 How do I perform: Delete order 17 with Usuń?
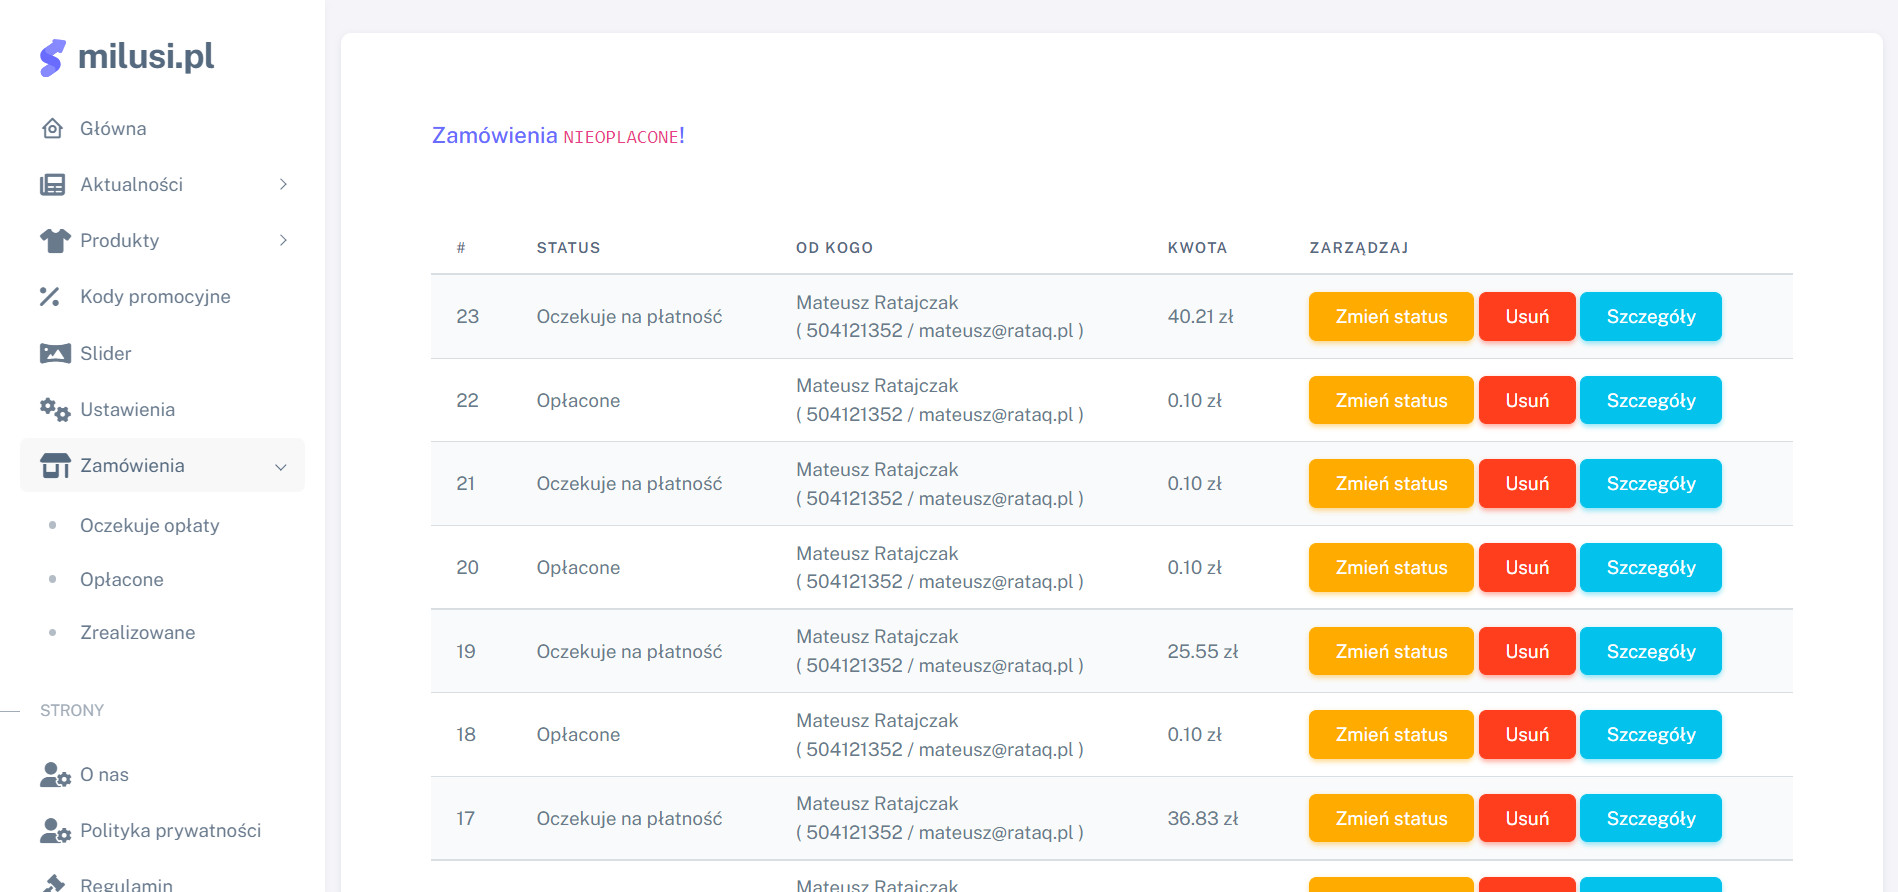1527,818
